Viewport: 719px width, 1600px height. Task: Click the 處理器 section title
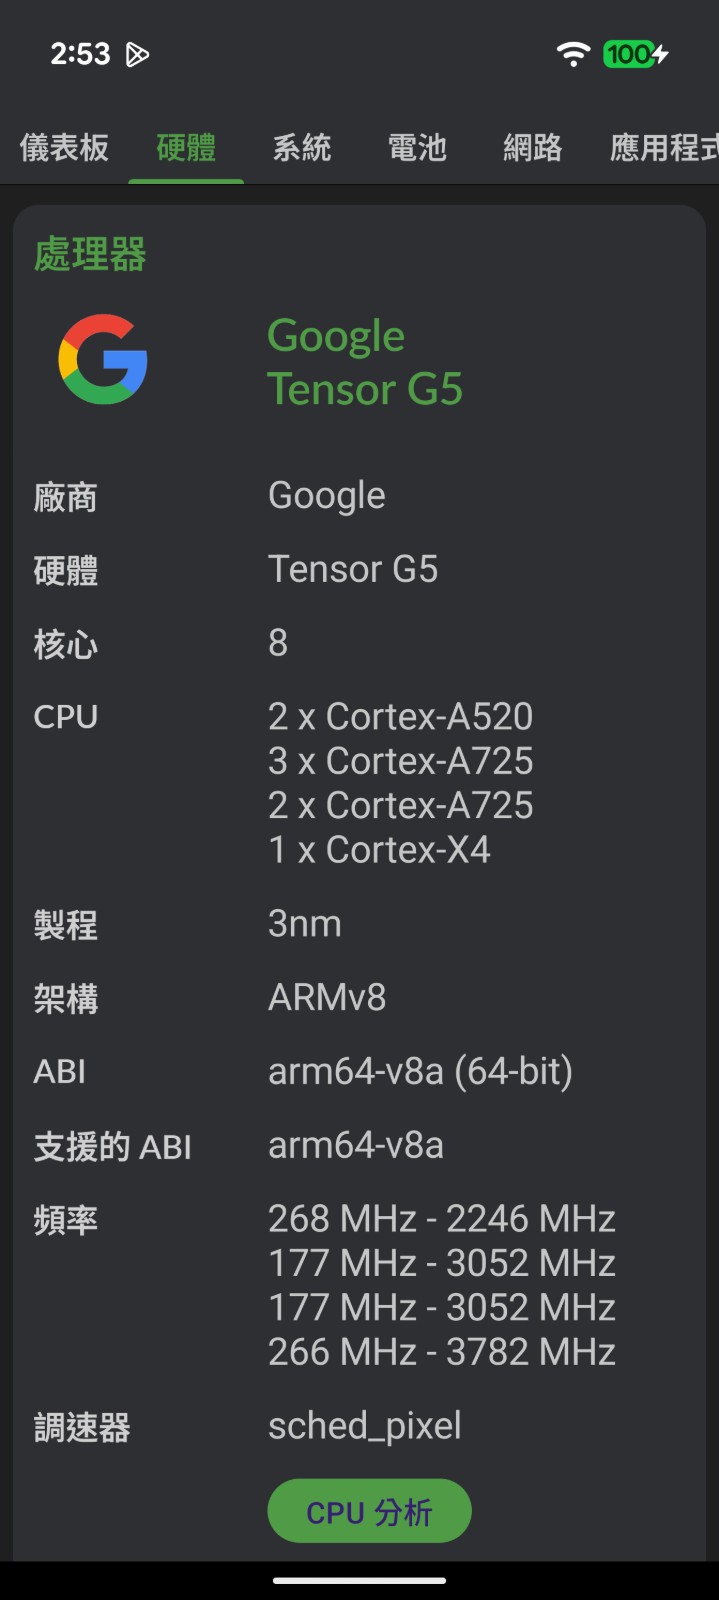pyautogui.click(x=90, y=254)
